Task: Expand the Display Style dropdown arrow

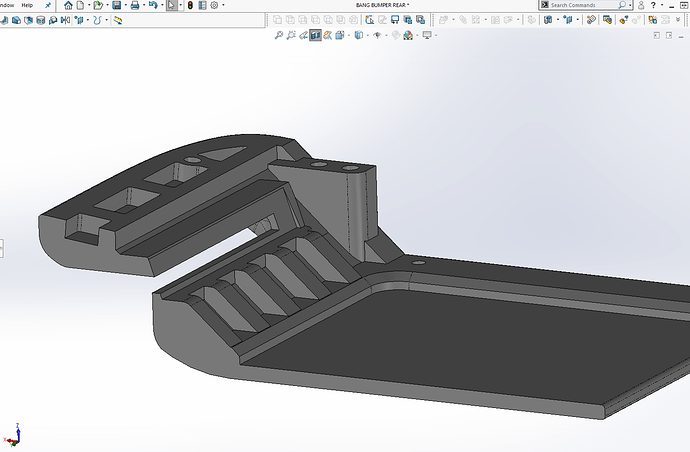Action: [x=367, y=35]
